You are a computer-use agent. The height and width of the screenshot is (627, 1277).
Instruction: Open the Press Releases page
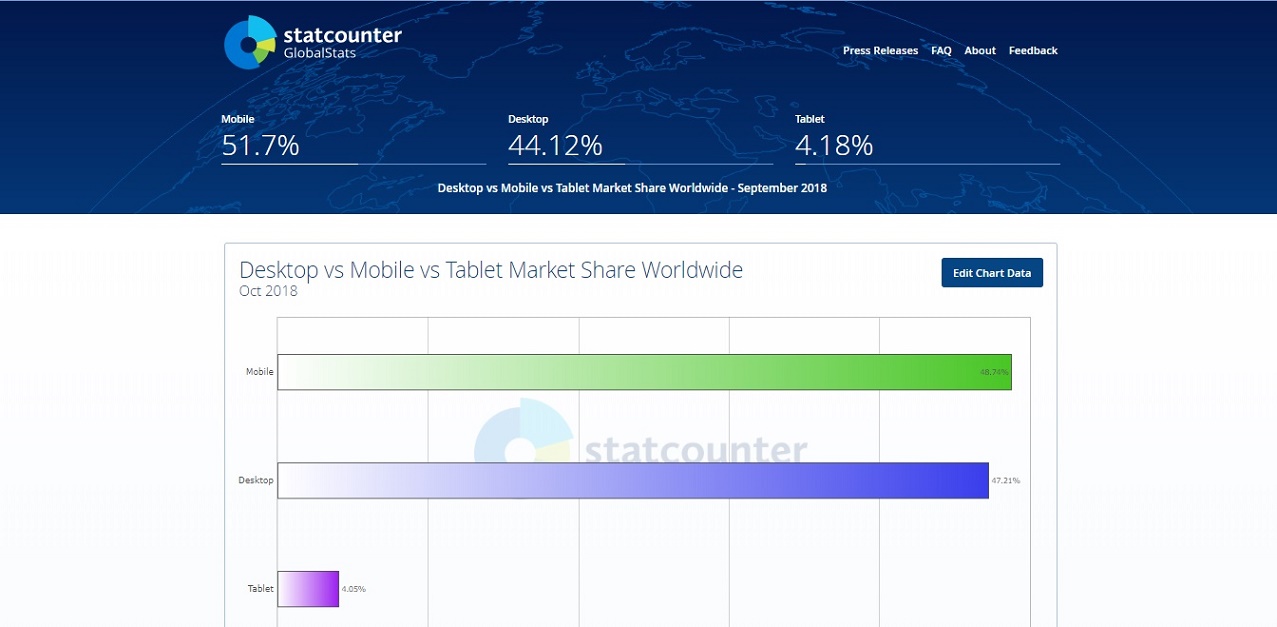[x=880, y=51]
